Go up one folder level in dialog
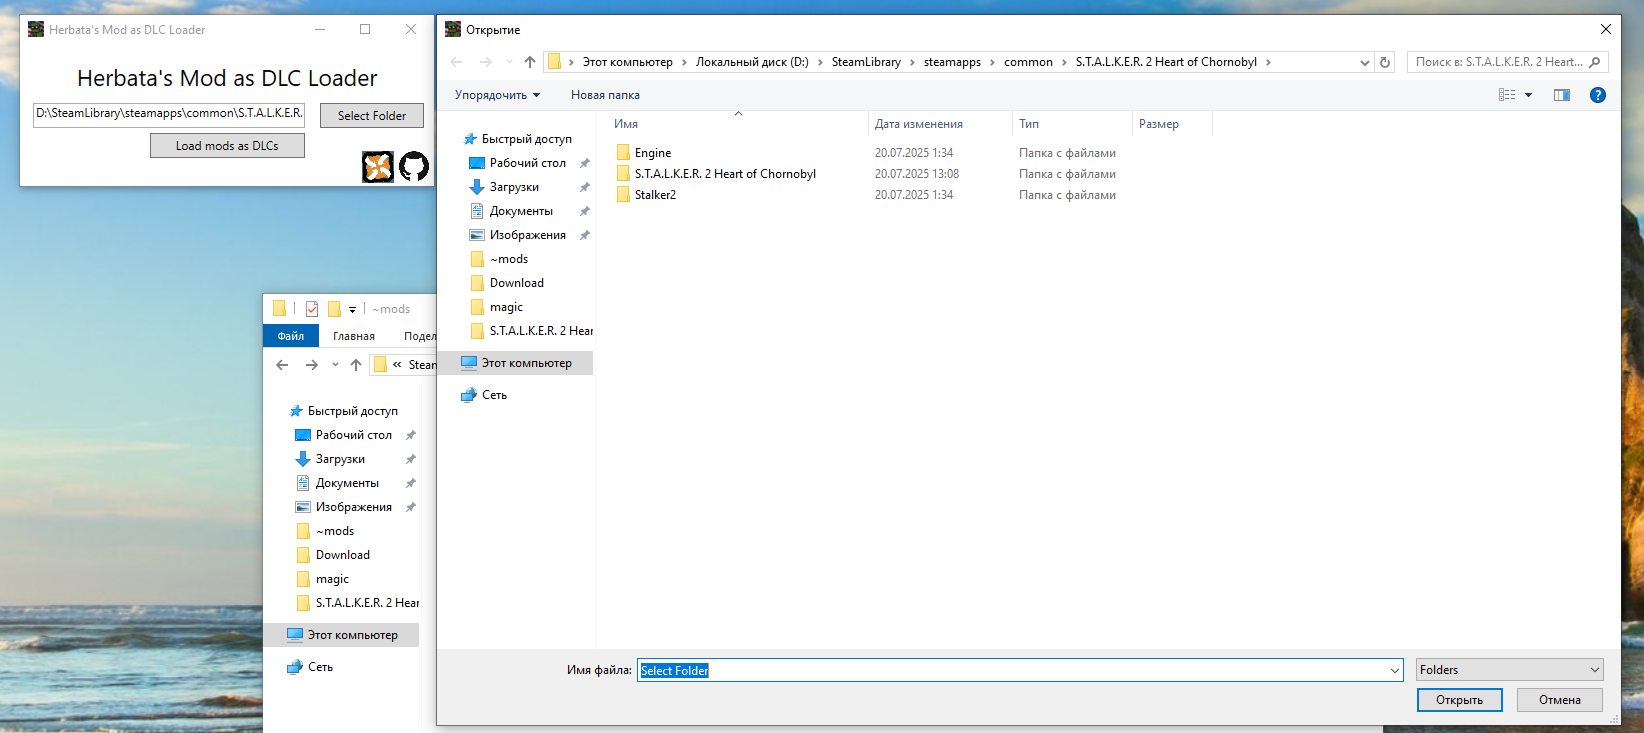 pos(530,62)
